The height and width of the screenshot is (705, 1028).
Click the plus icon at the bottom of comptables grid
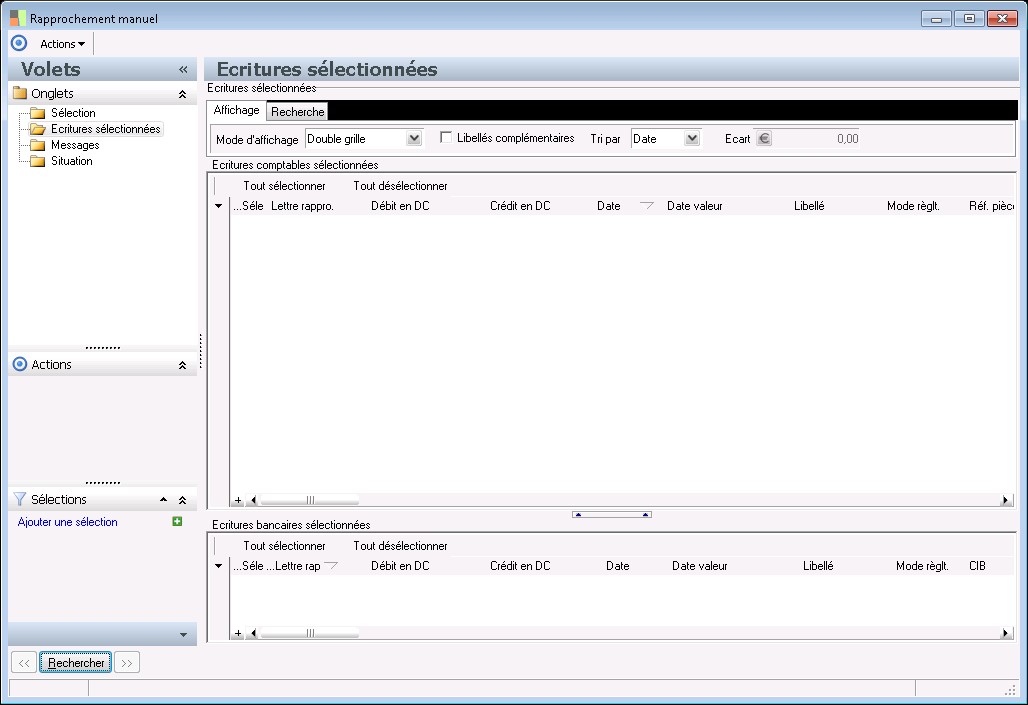pos(238,500)
